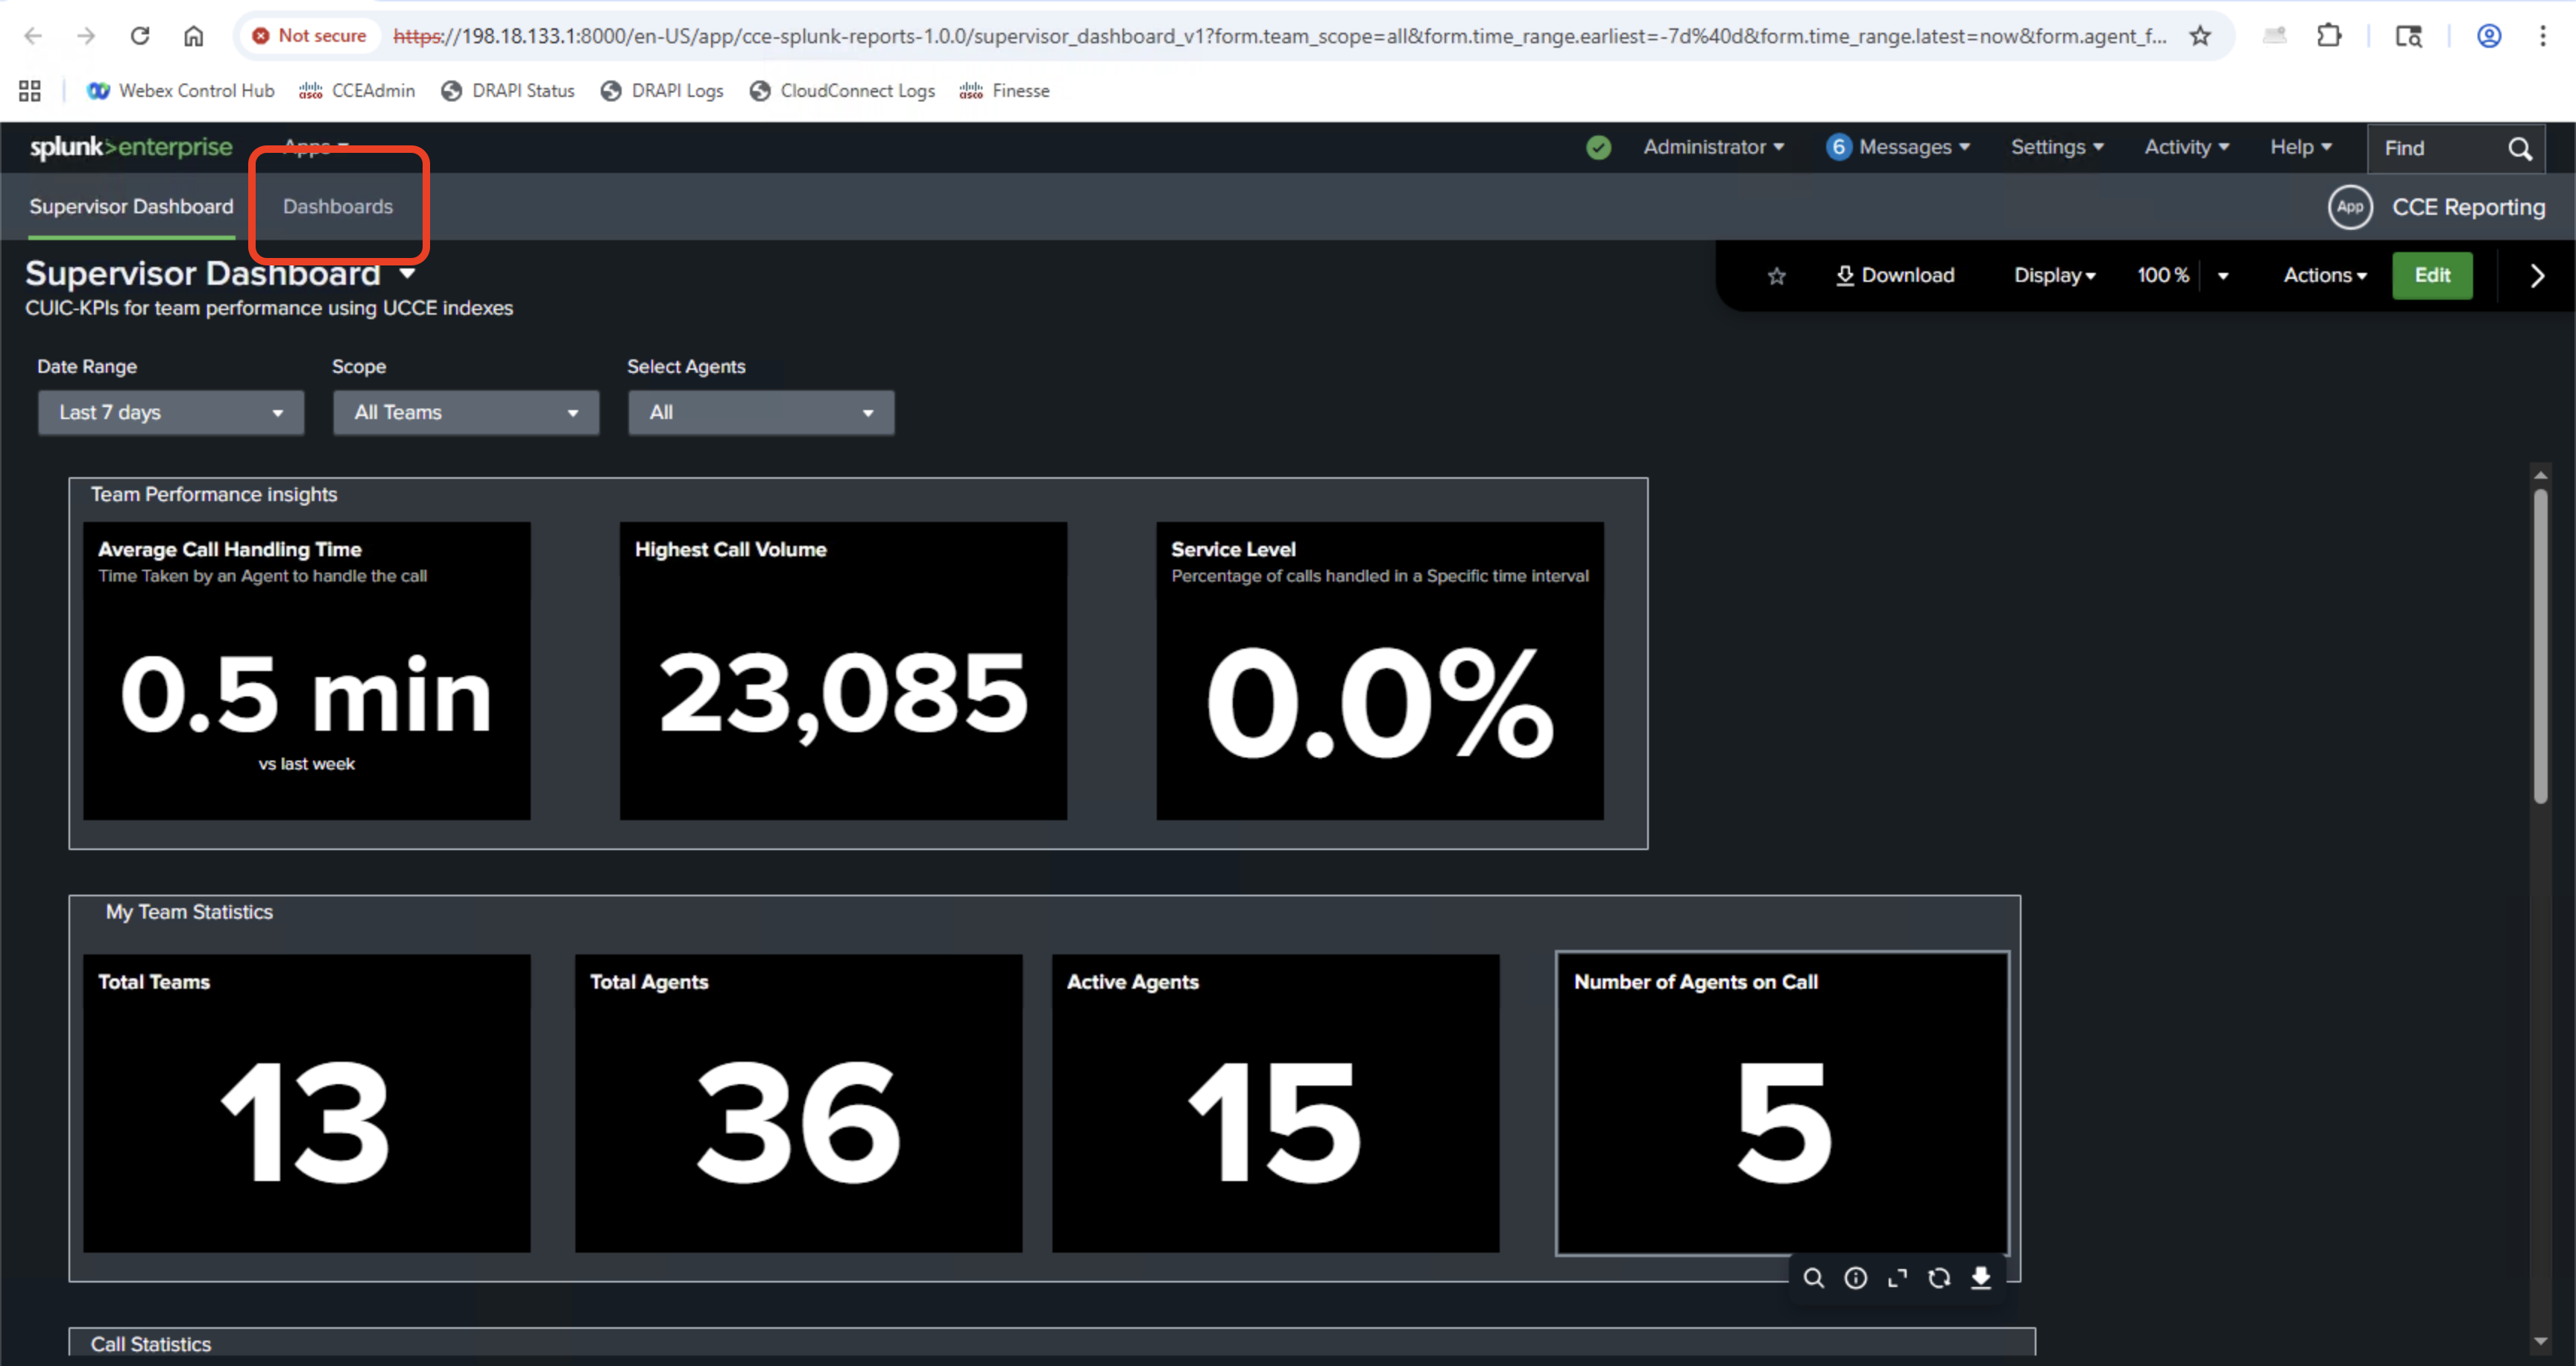Screen dimensions: 2576x1366
Task: Open the Administrator menu
Action: coord(1713,147)
